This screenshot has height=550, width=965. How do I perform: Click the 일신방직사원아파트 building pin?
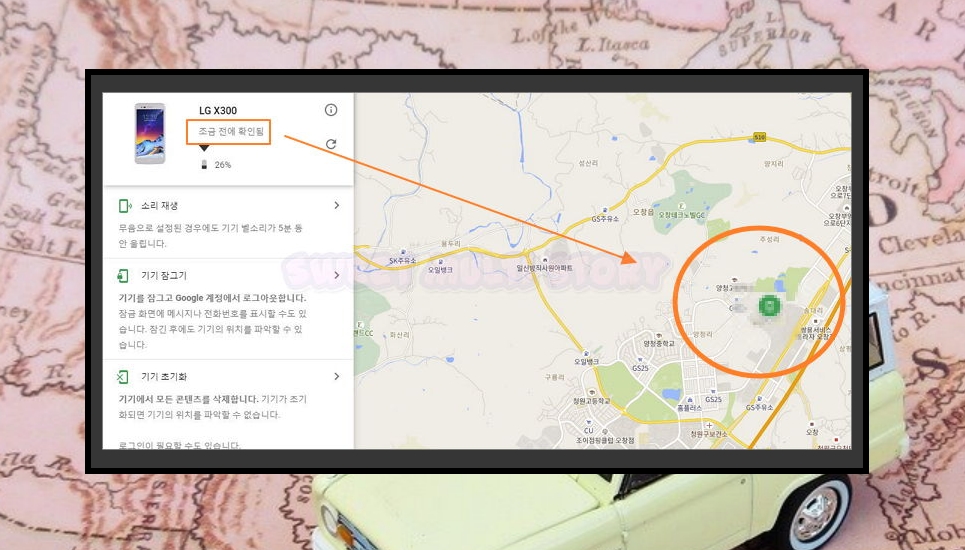tap(545, 260)
